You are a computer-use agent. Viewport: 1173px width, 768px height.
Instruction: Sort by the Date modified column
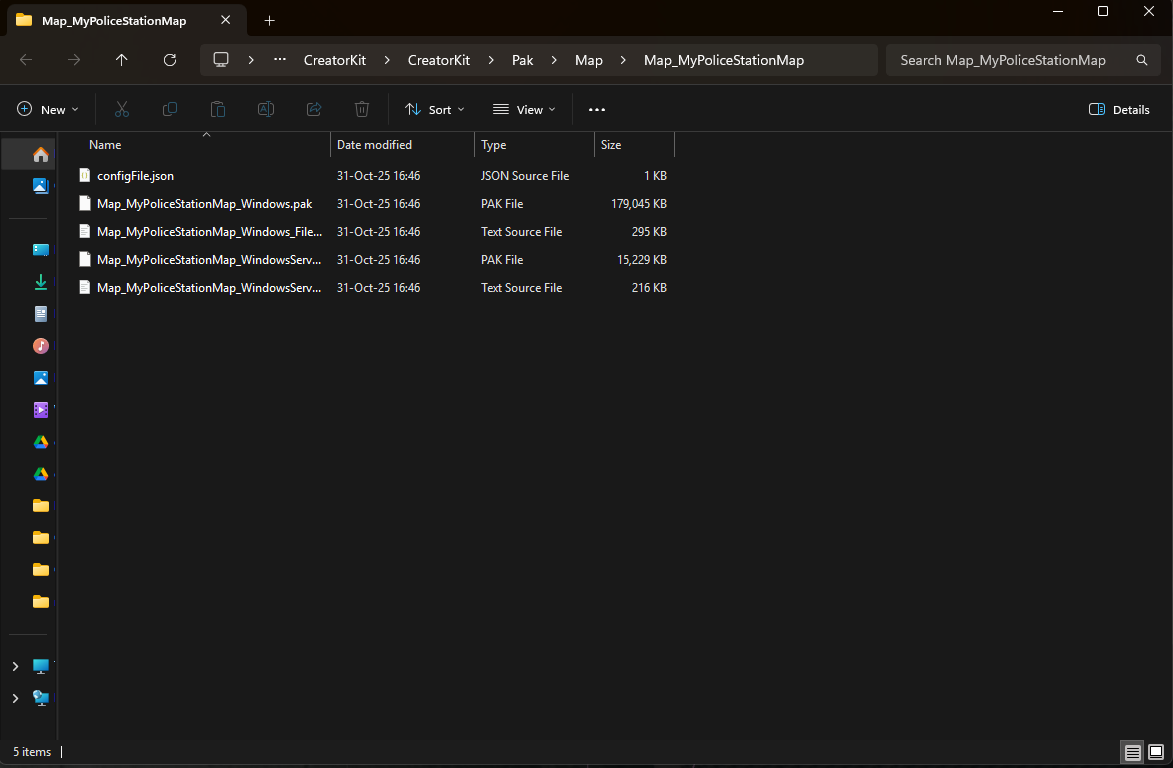(374, 145)
